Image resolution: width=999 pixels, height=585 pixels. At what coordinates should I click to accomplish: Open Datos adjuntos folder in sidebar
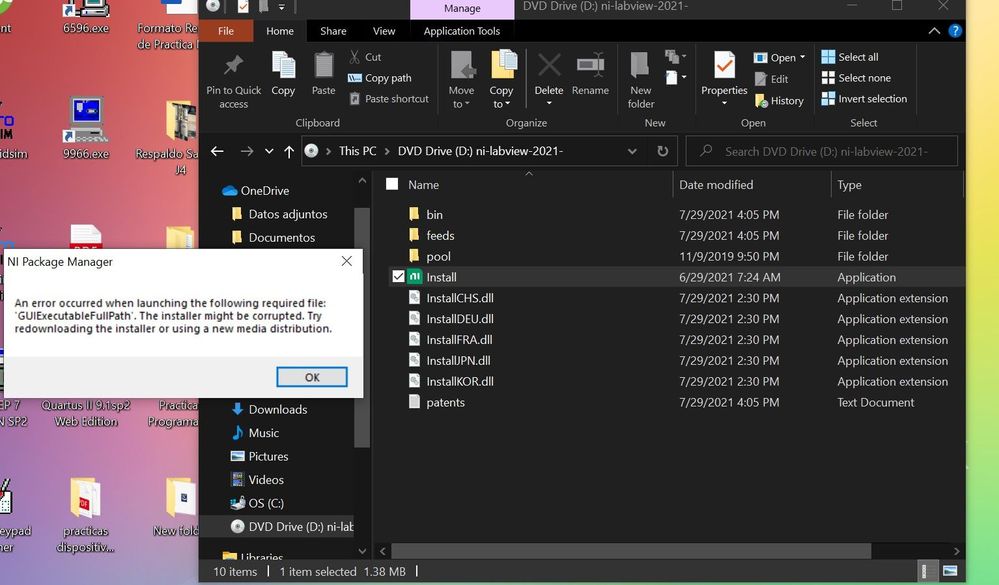click(x=287, y=214)
